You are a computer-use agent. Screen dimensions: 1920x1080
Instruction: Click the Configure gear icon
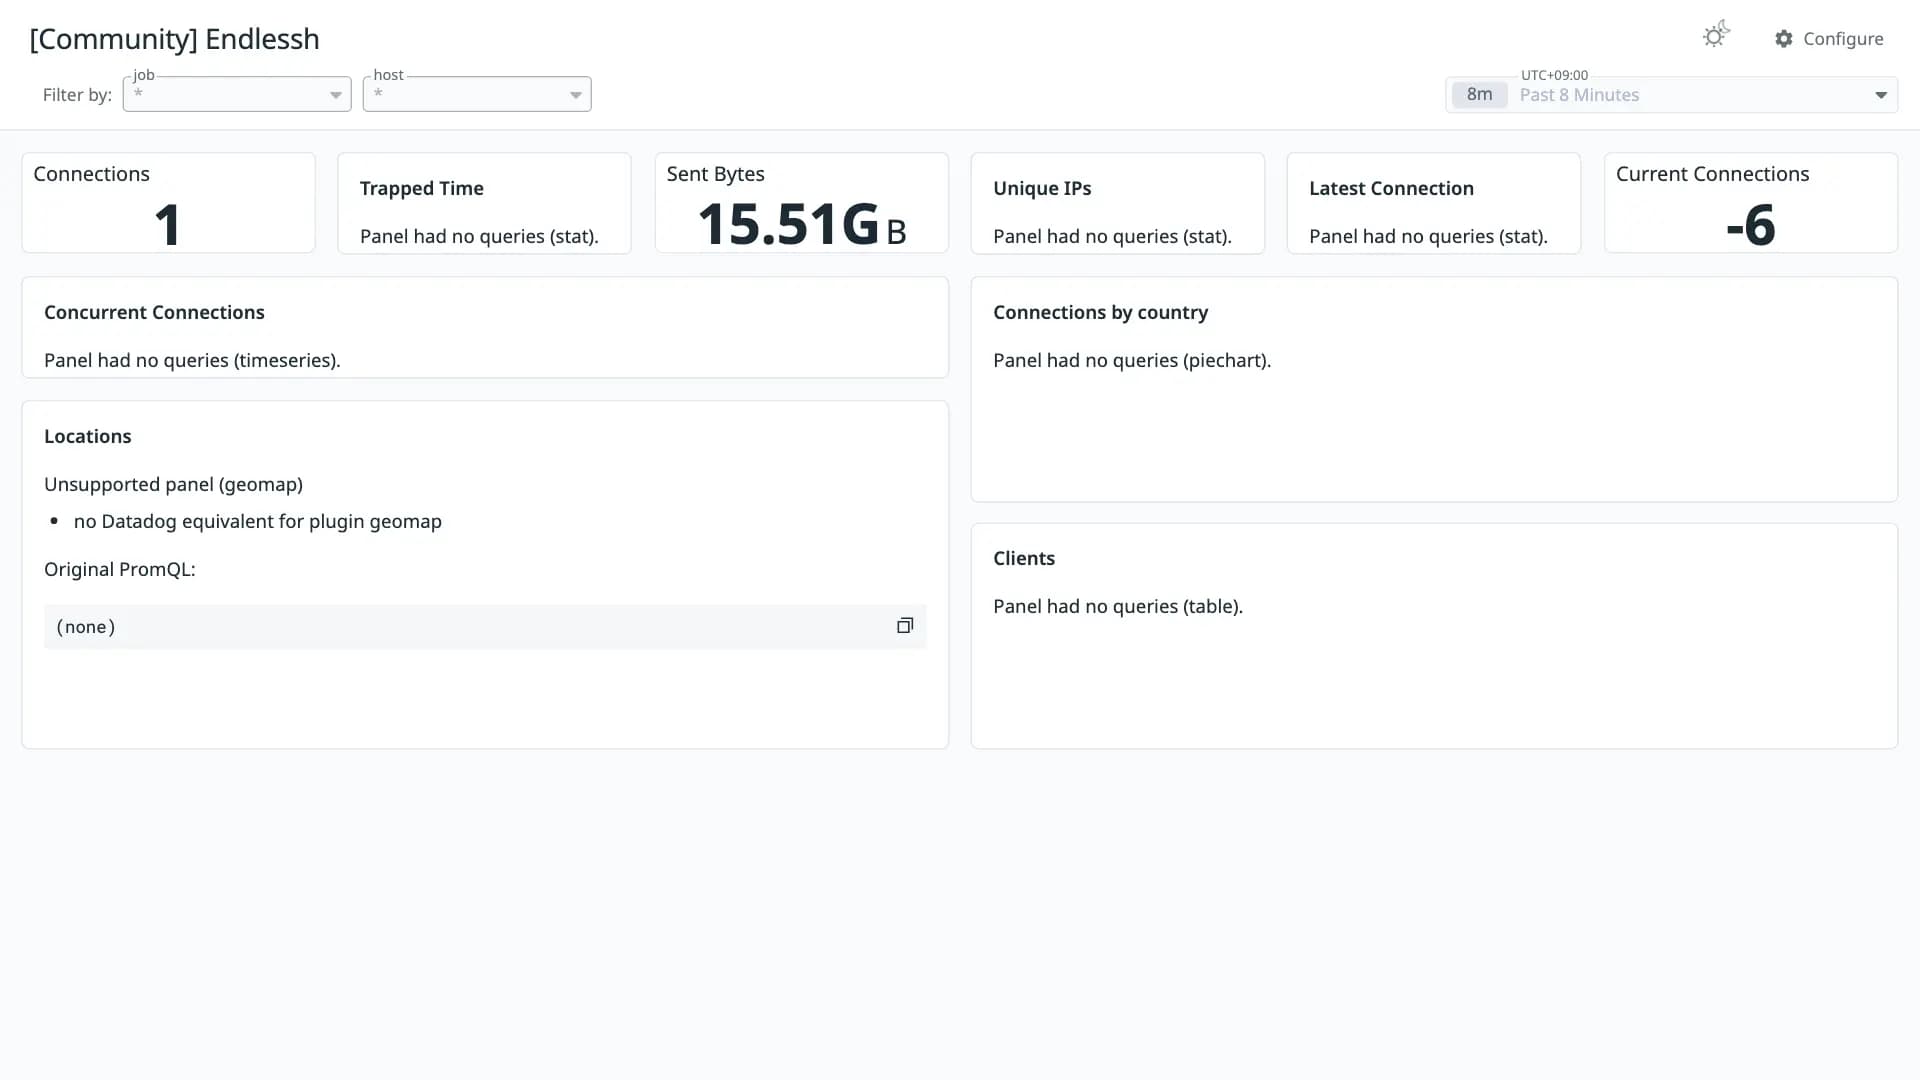coord(1784,39)
